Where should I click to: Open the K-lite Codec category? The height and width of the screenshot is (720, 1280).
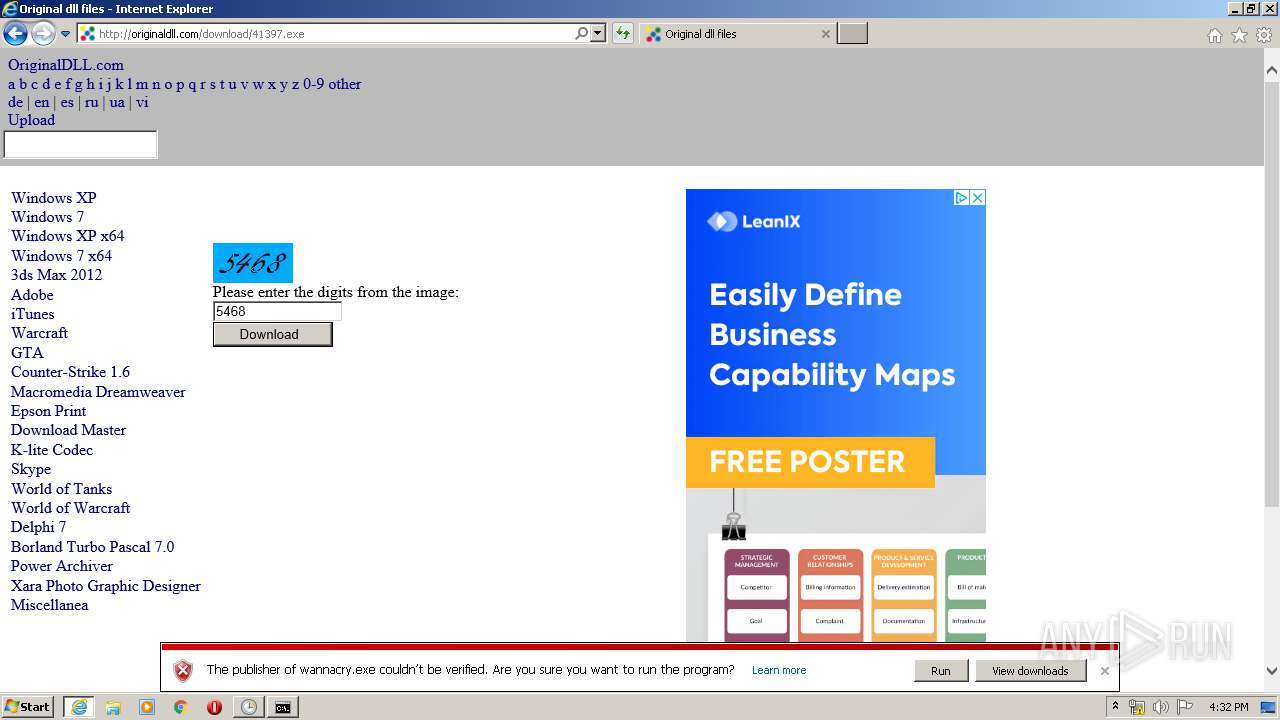point(52,450)
